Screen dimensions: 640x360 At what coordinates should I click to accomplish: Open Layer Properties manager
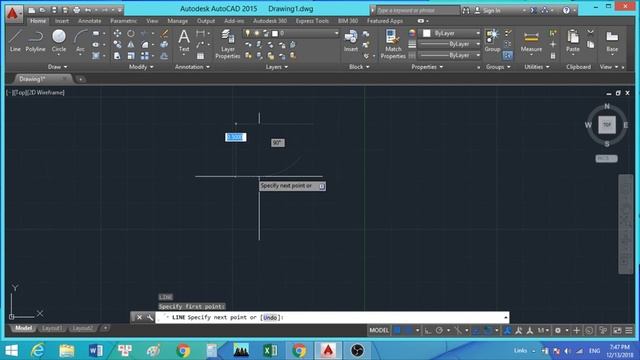pos(227,44)
